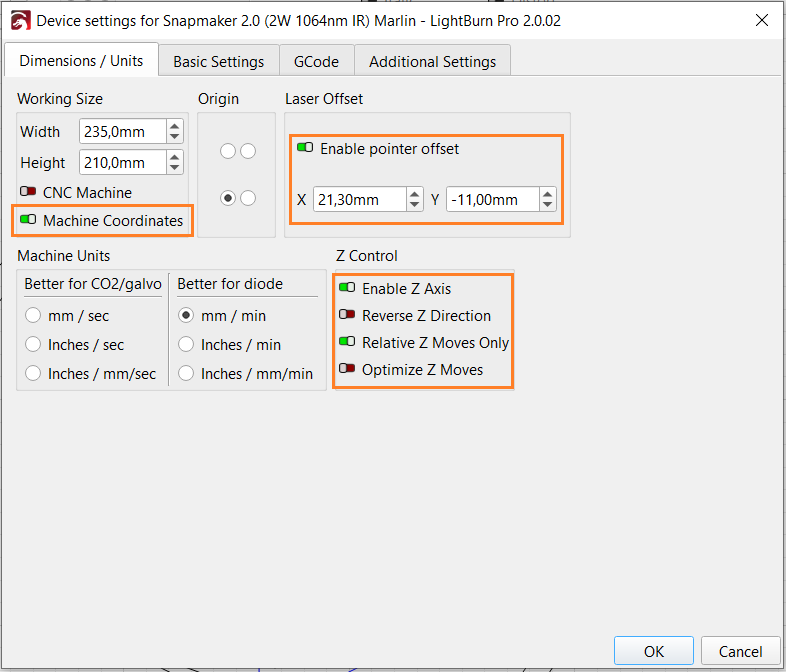This screenshot has height=672, width=786.
Task: Toggle the Reverse Z Direction switch
Action: pos(347,315)
